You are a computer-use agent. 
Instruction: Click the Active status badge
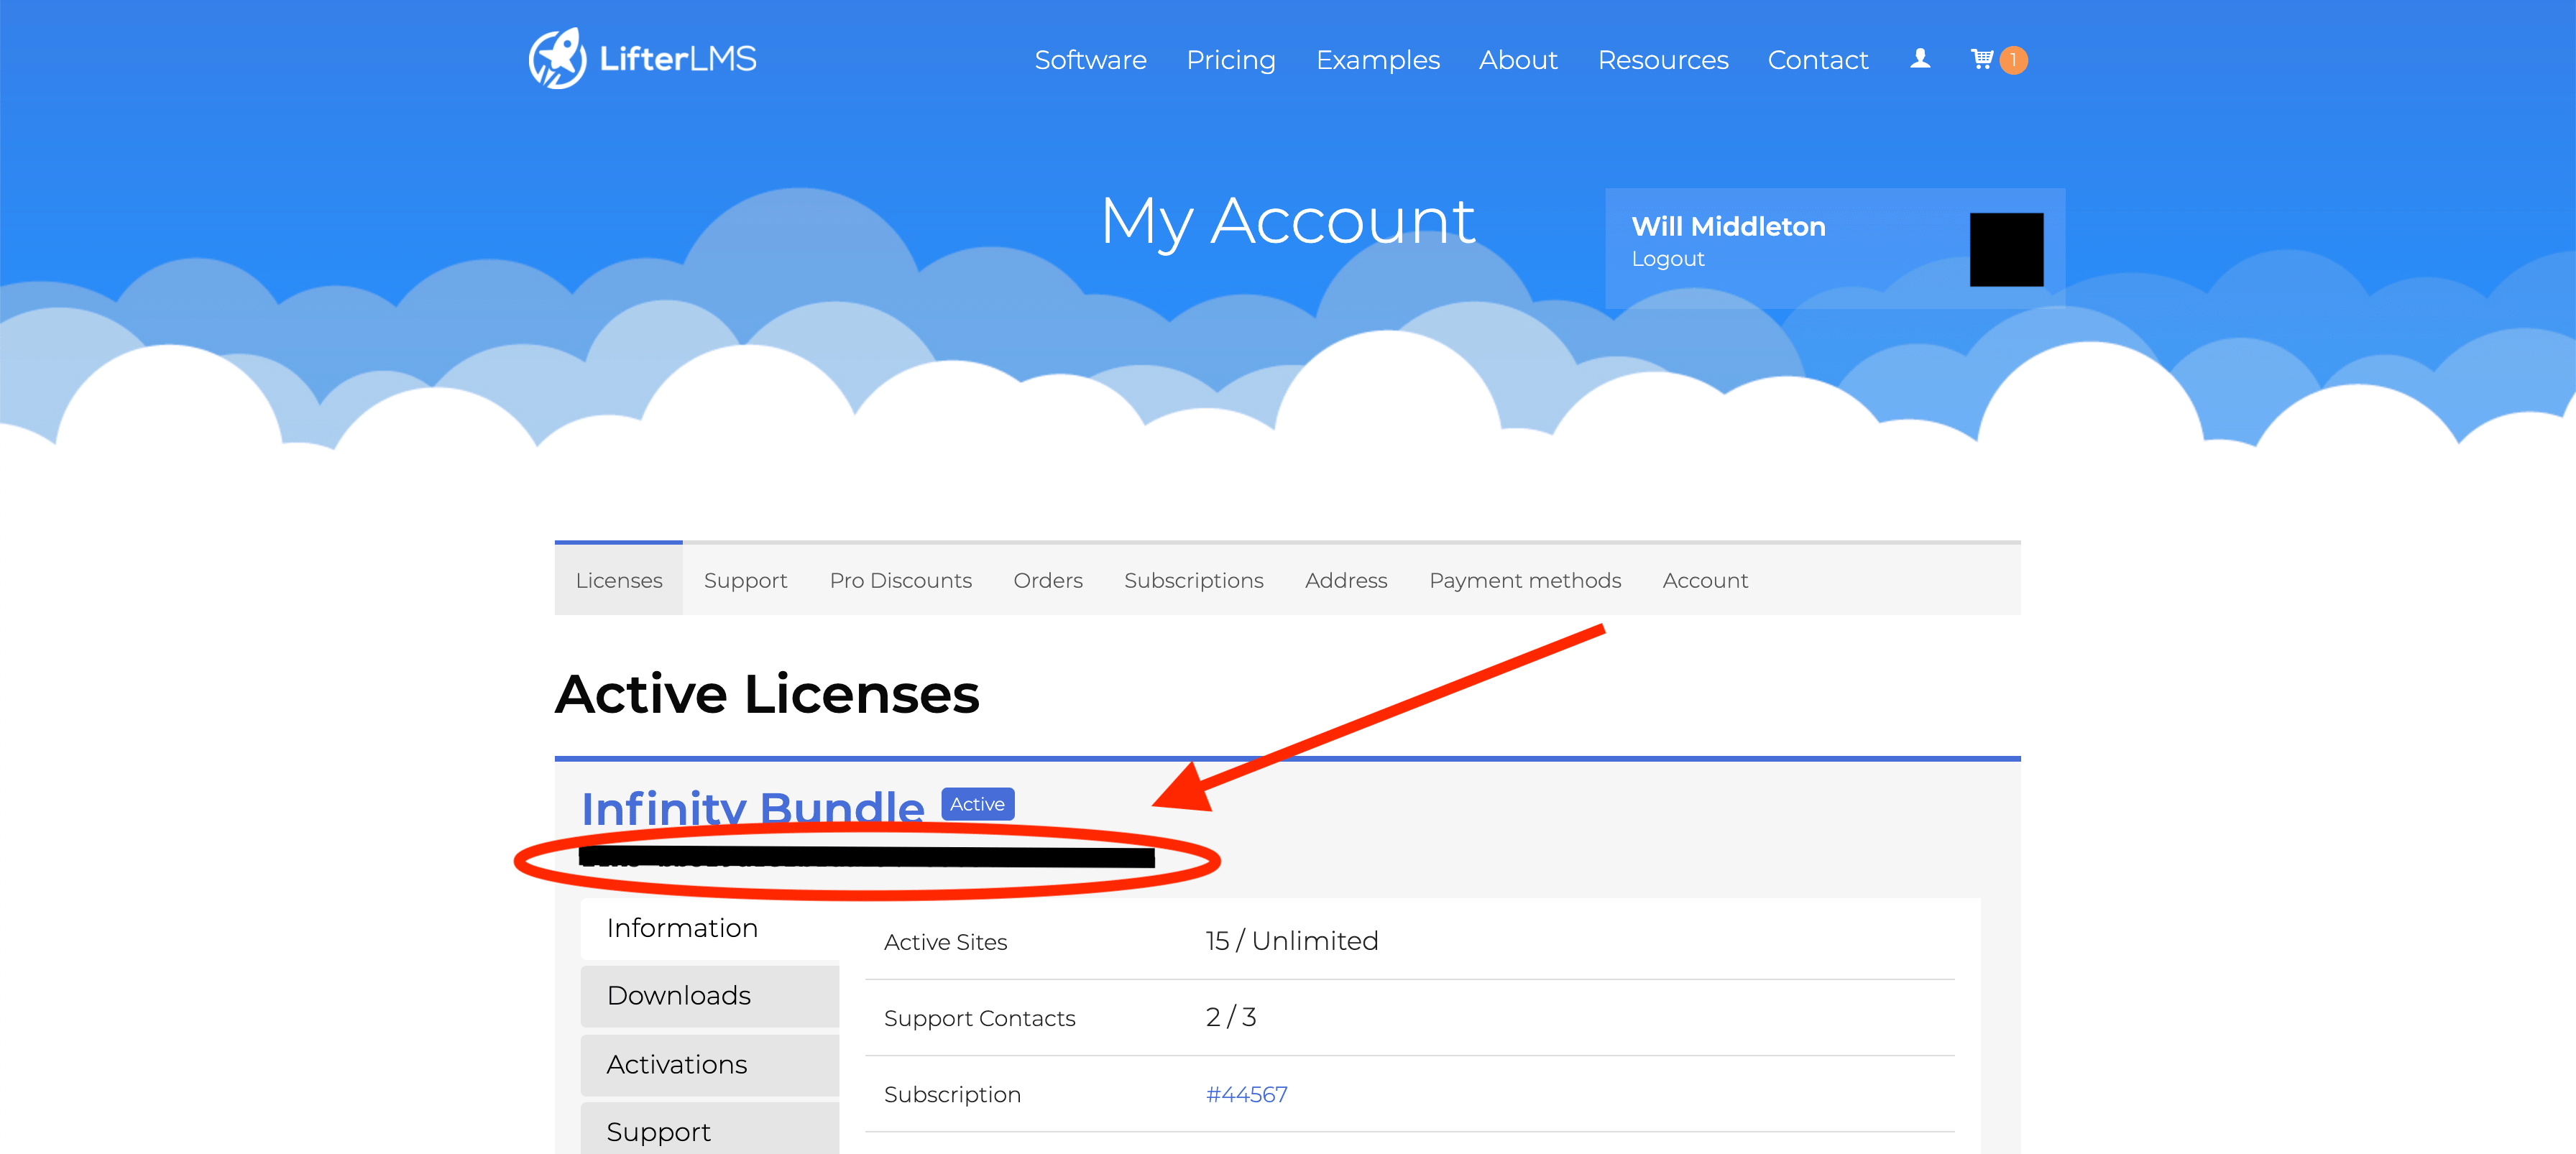point(977,804)
